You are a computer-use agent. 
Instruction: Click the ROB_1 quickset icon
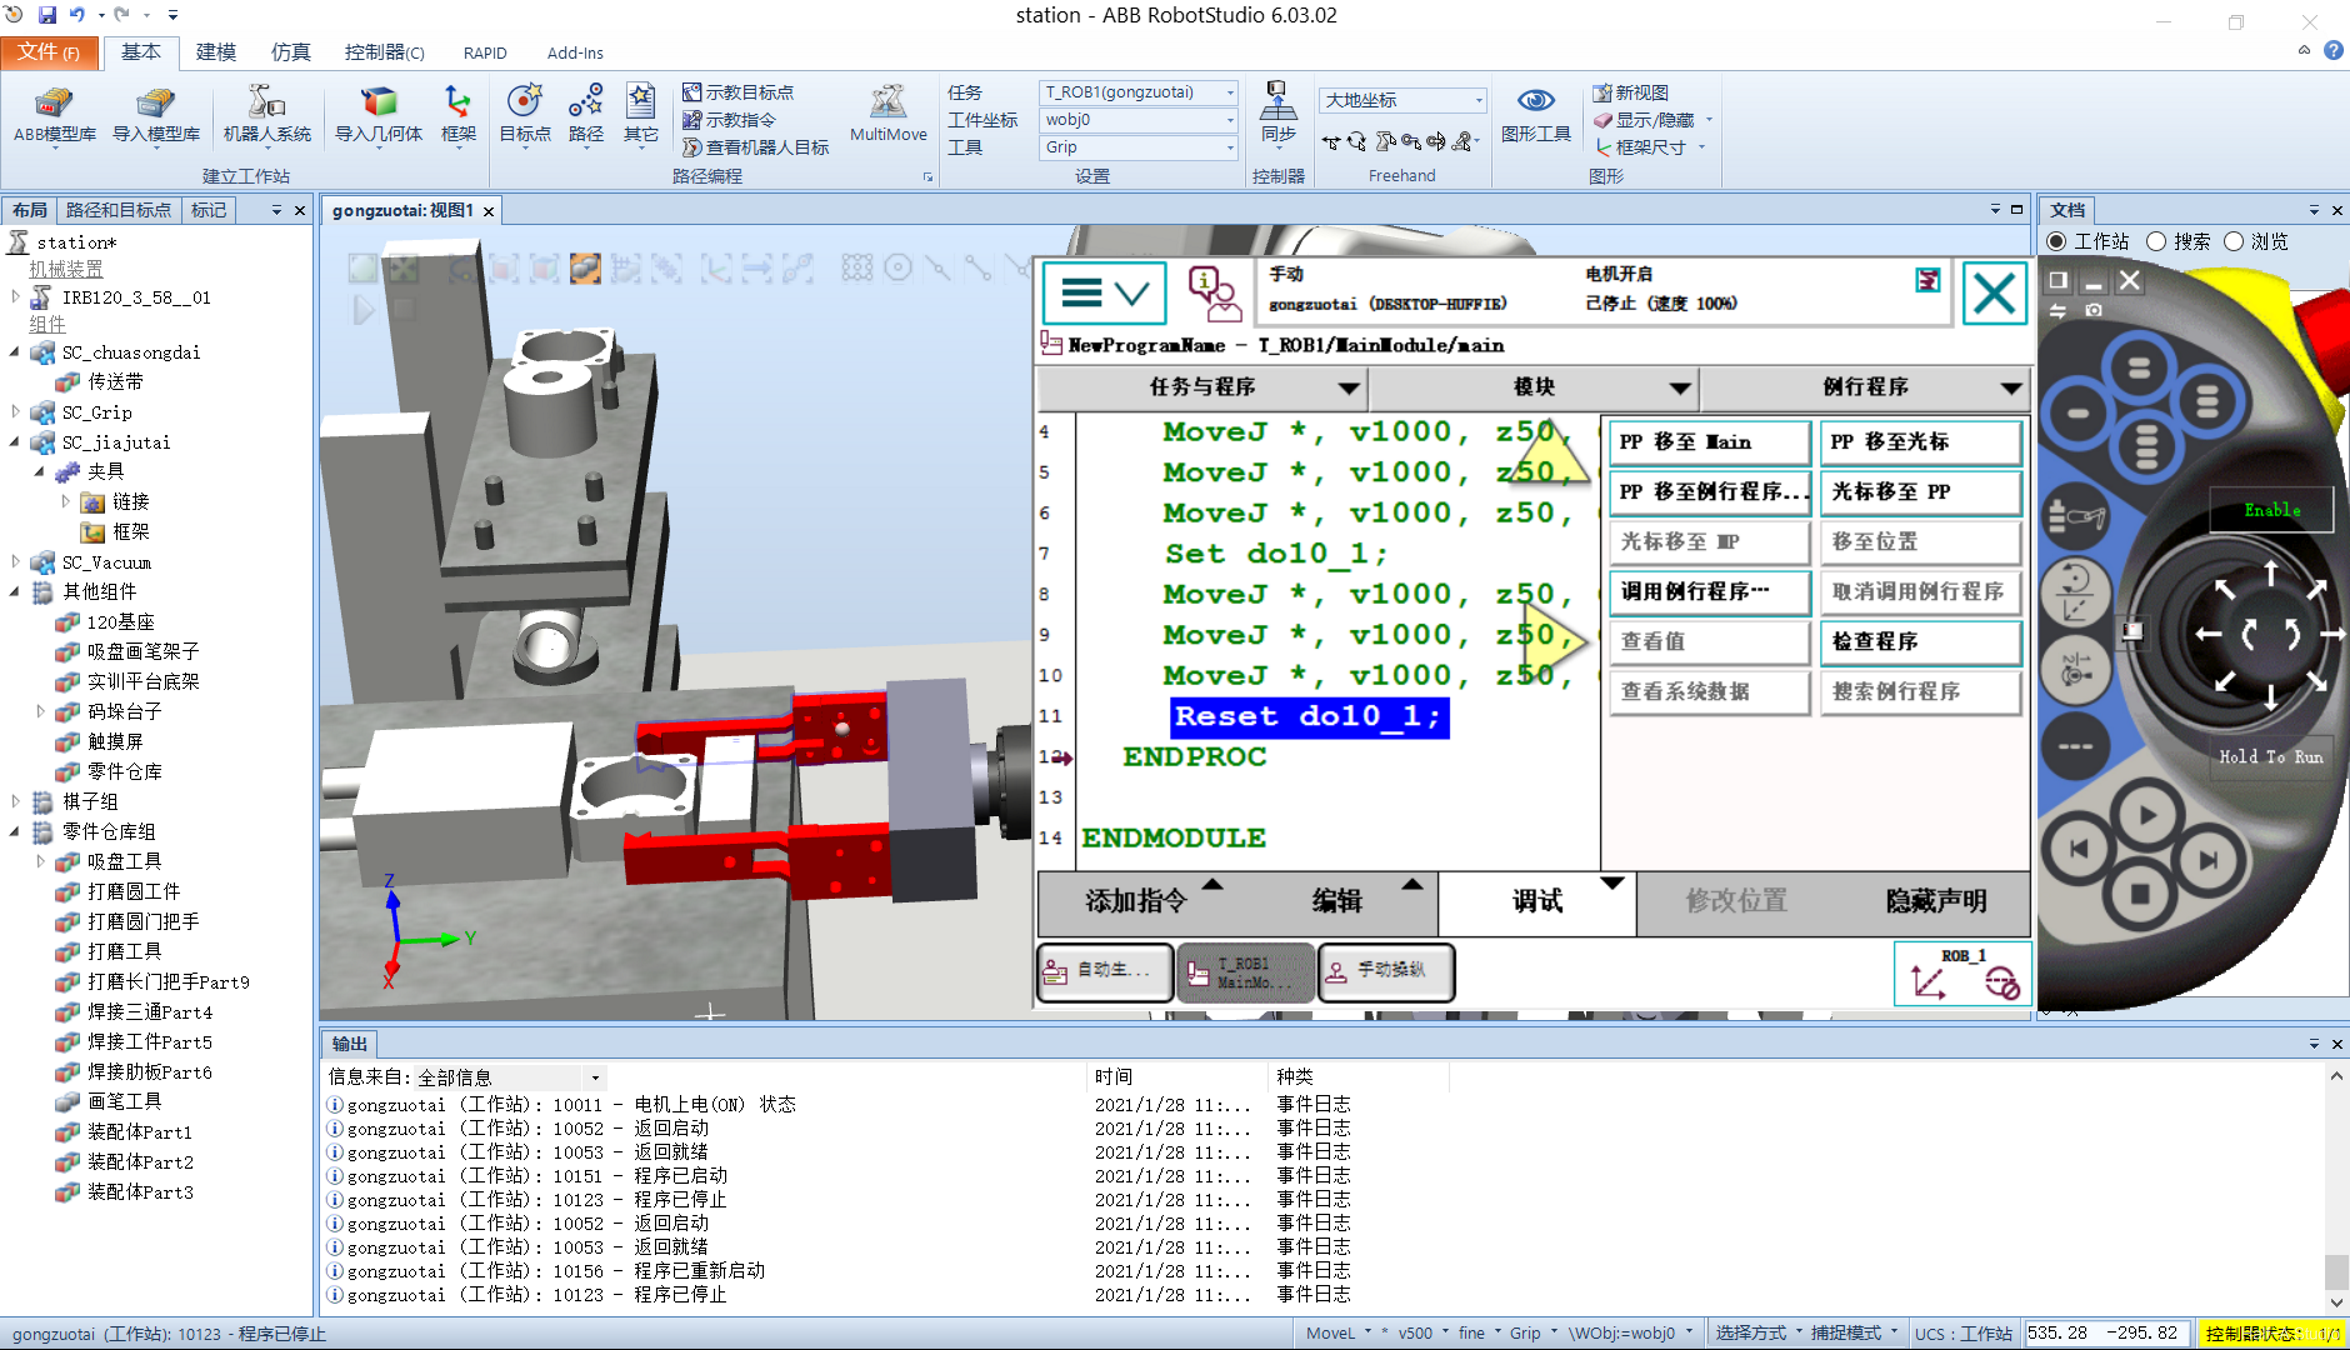(x=1962, y=973)
